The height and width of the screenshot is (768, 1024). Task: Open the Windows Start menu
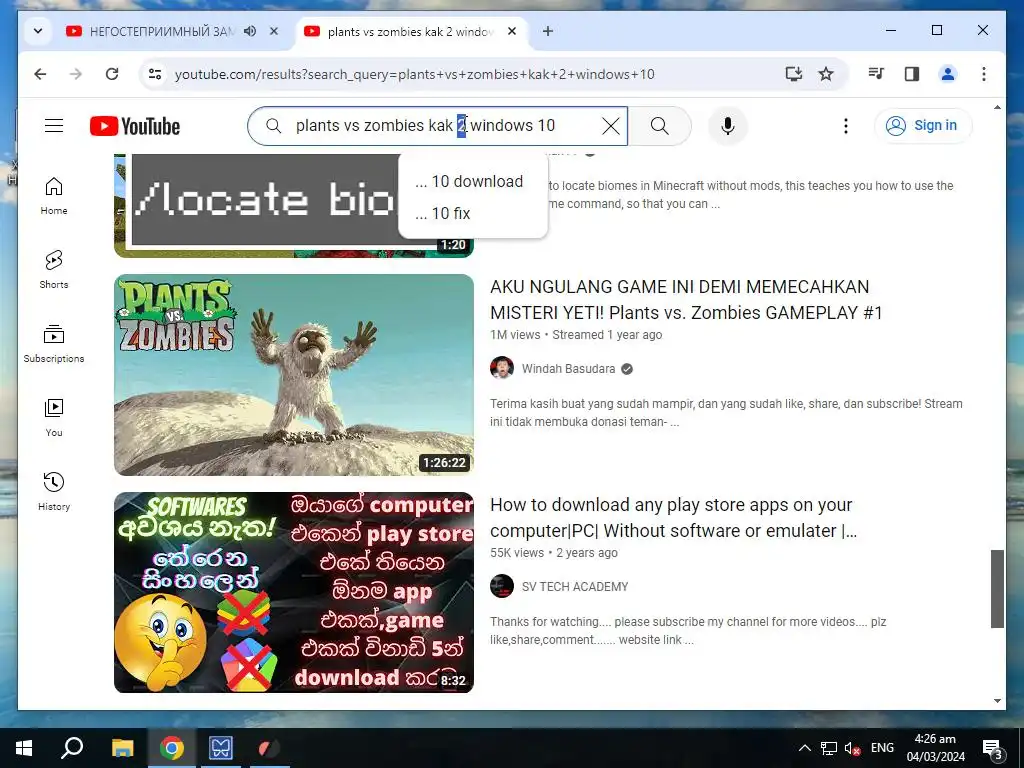[x=24, y=748]
